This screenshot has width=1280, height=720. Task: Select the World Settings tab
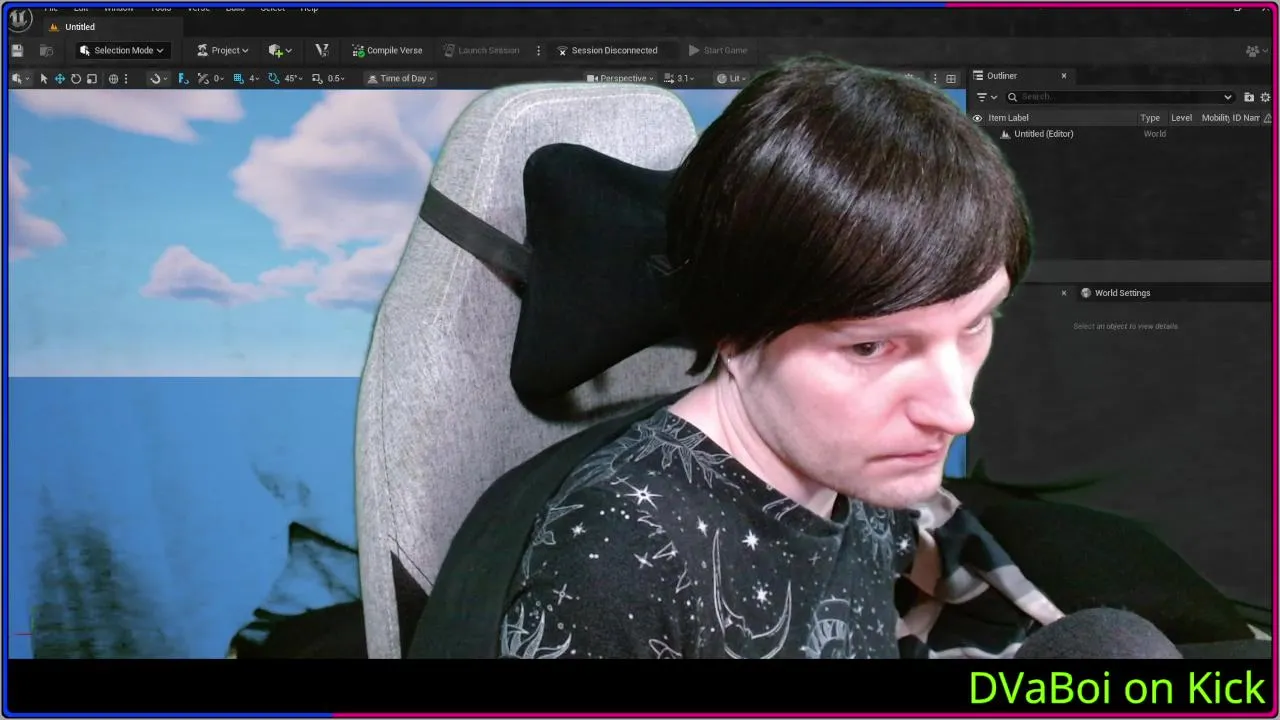pos(1122,293)
